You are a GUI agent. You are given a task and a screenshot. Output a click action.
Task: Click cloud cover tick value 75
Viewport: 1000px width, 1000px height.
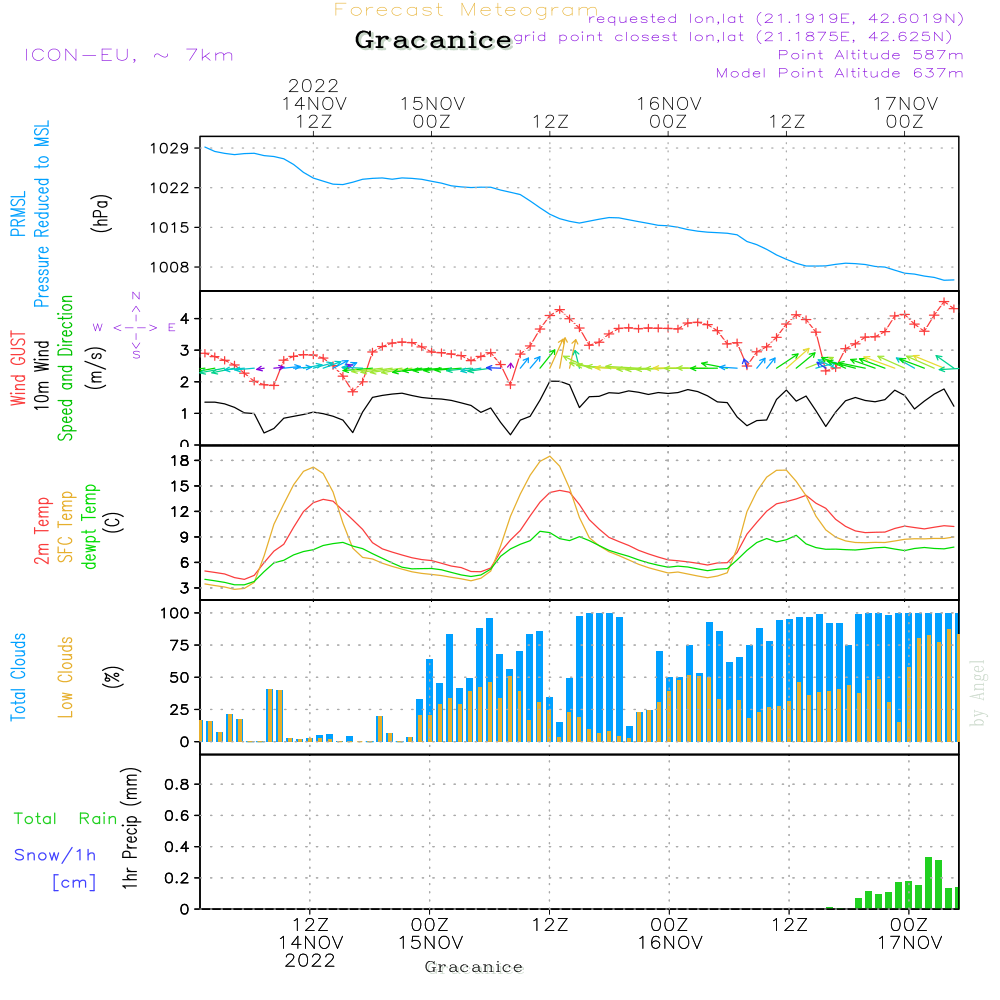[x=179, y=645]
